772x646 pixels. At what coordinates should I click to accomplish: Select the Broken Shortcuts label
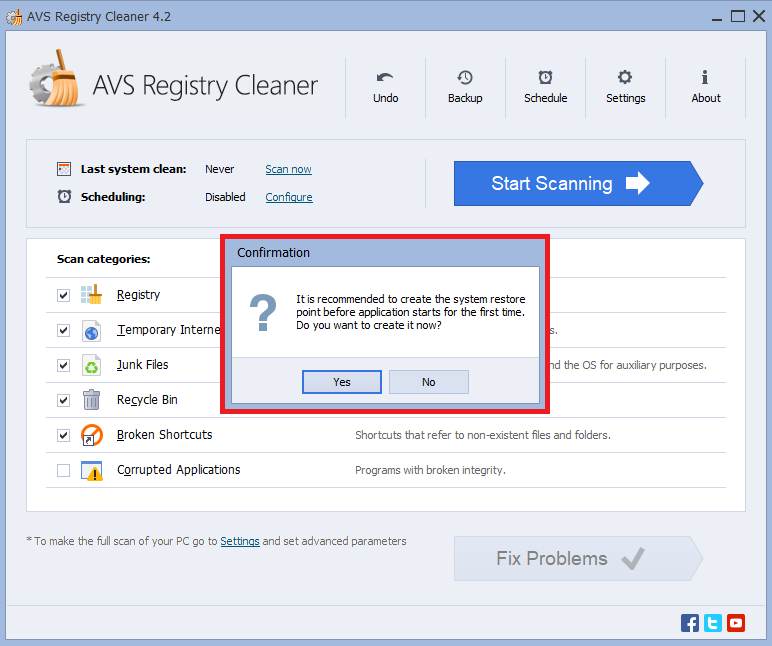tap(164, 435)
